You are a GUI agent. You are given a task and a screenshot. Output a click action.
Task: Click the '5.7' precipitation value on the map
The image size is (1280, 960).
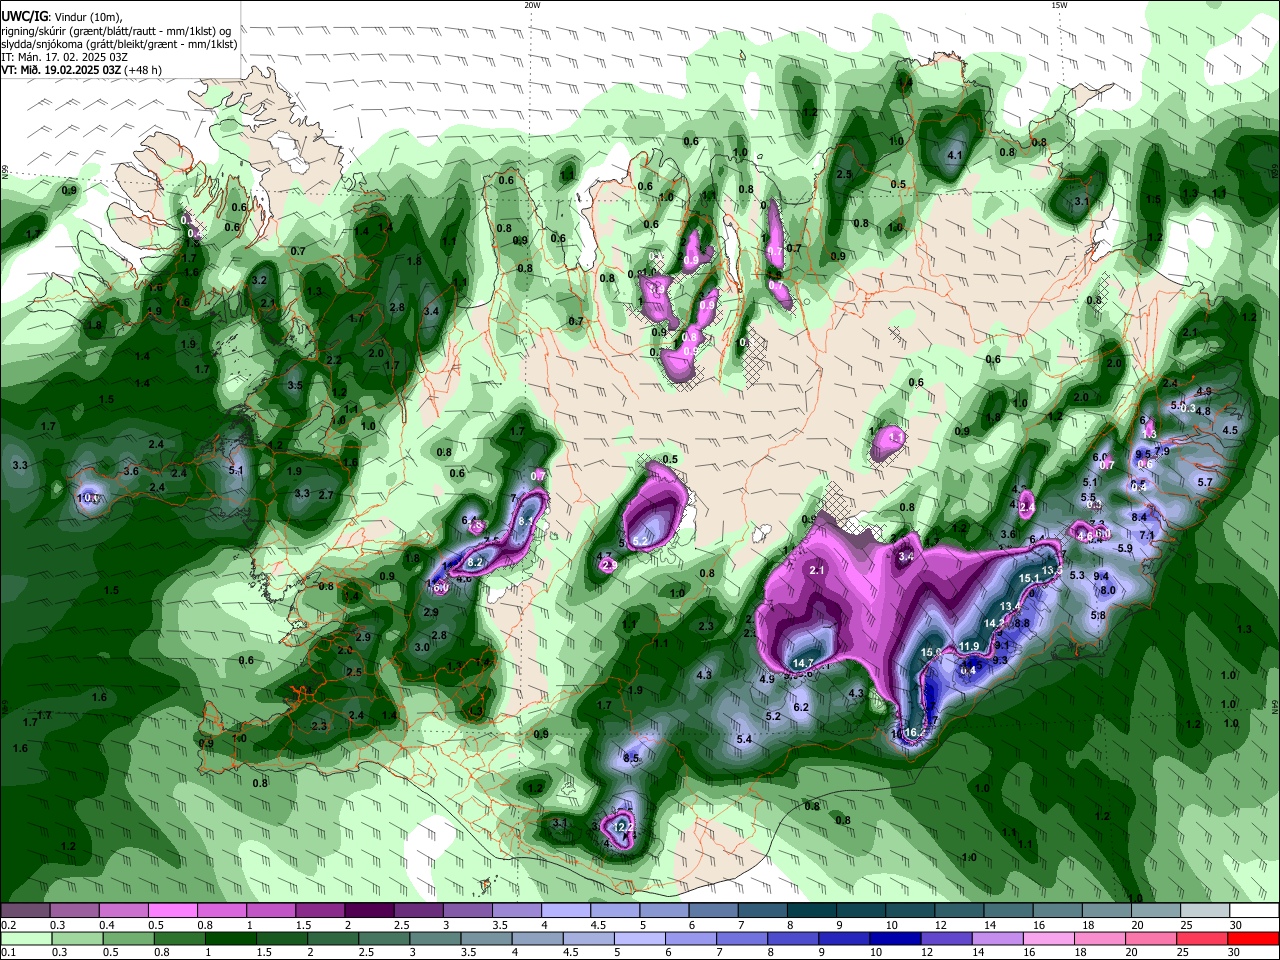(x=1205, y=482)
